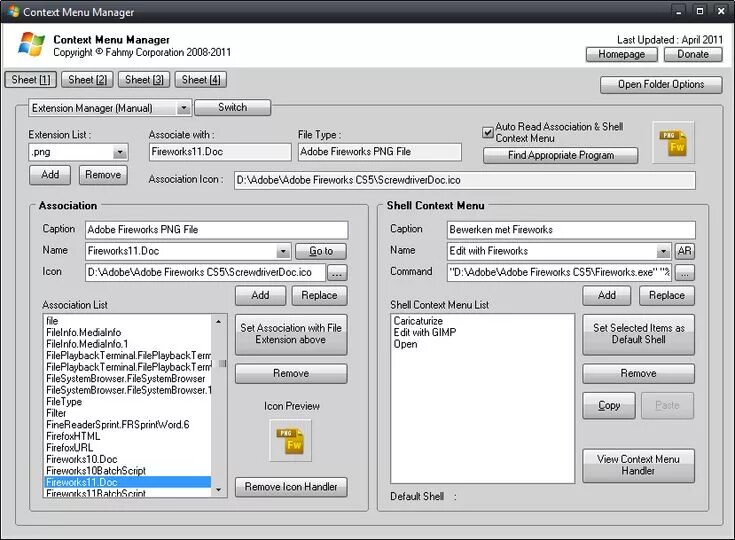Click View Context Menu Handler
Image resolution: width=735 pixels, height=540 pixels.
coord(638,465)
